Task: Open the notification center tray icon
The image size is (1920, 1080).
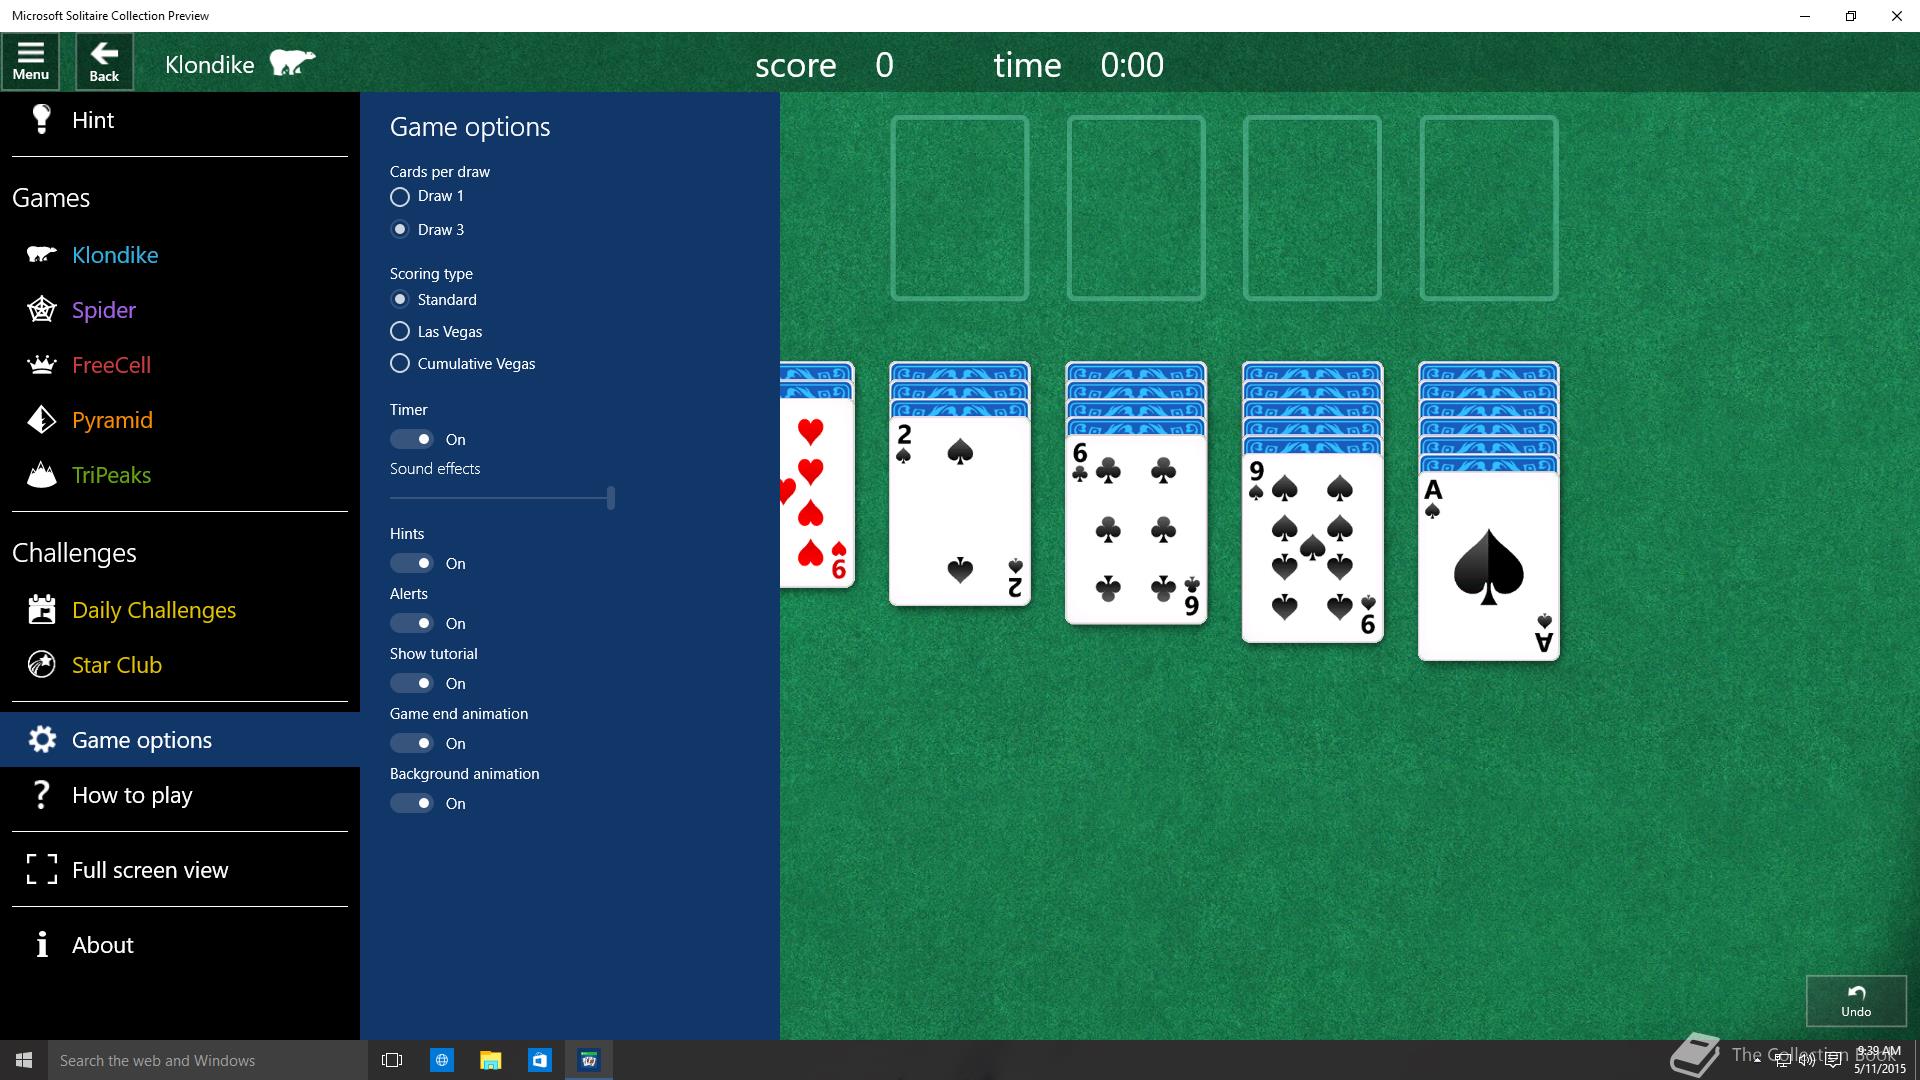Action: pos(1833,1060)
